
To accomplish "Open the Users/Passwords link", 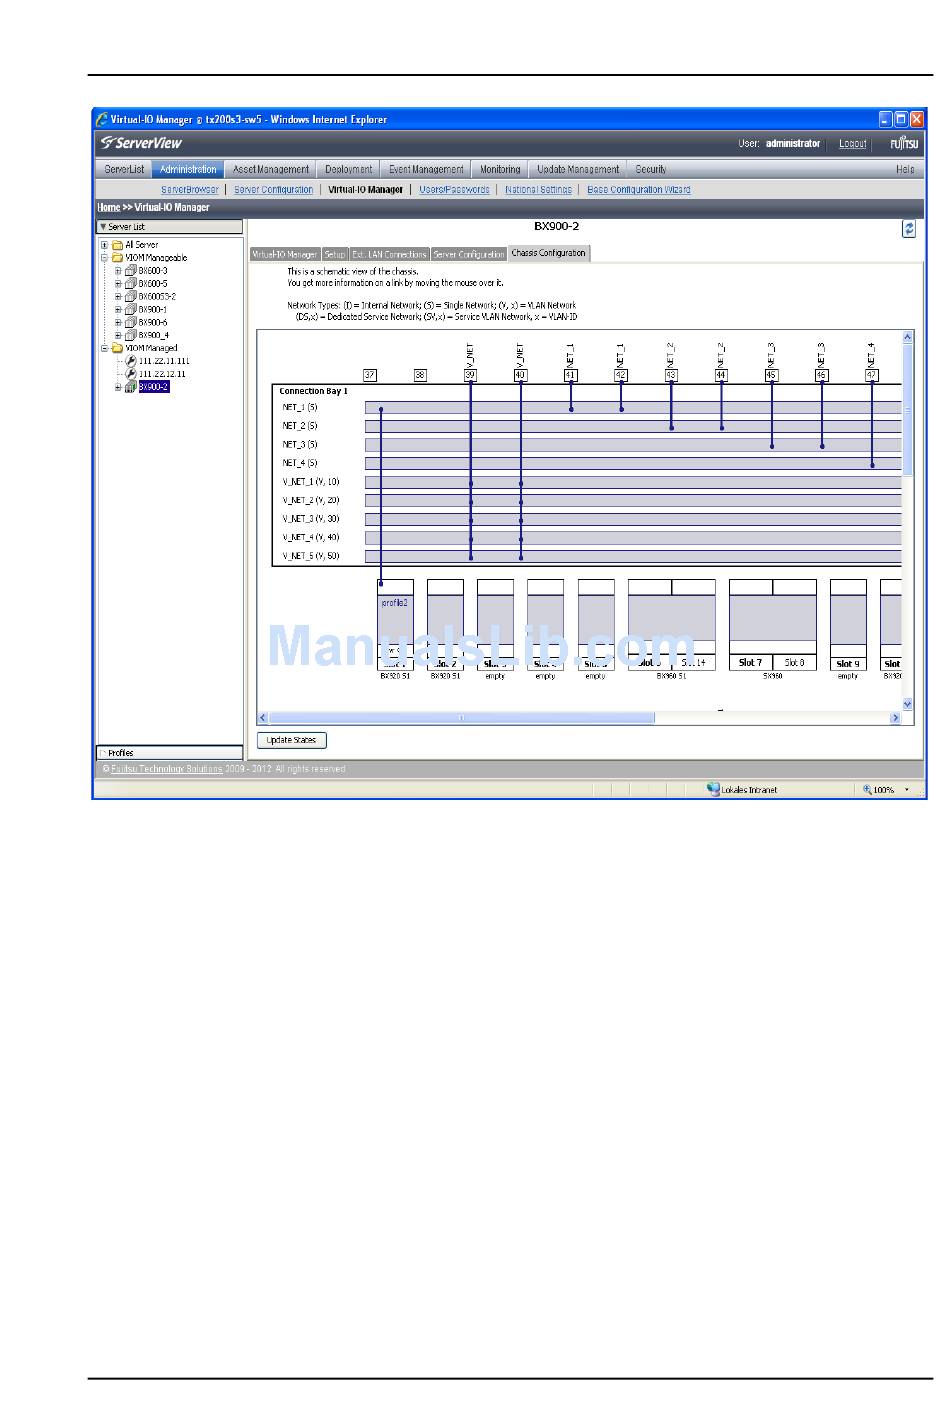I will point(454,189).
